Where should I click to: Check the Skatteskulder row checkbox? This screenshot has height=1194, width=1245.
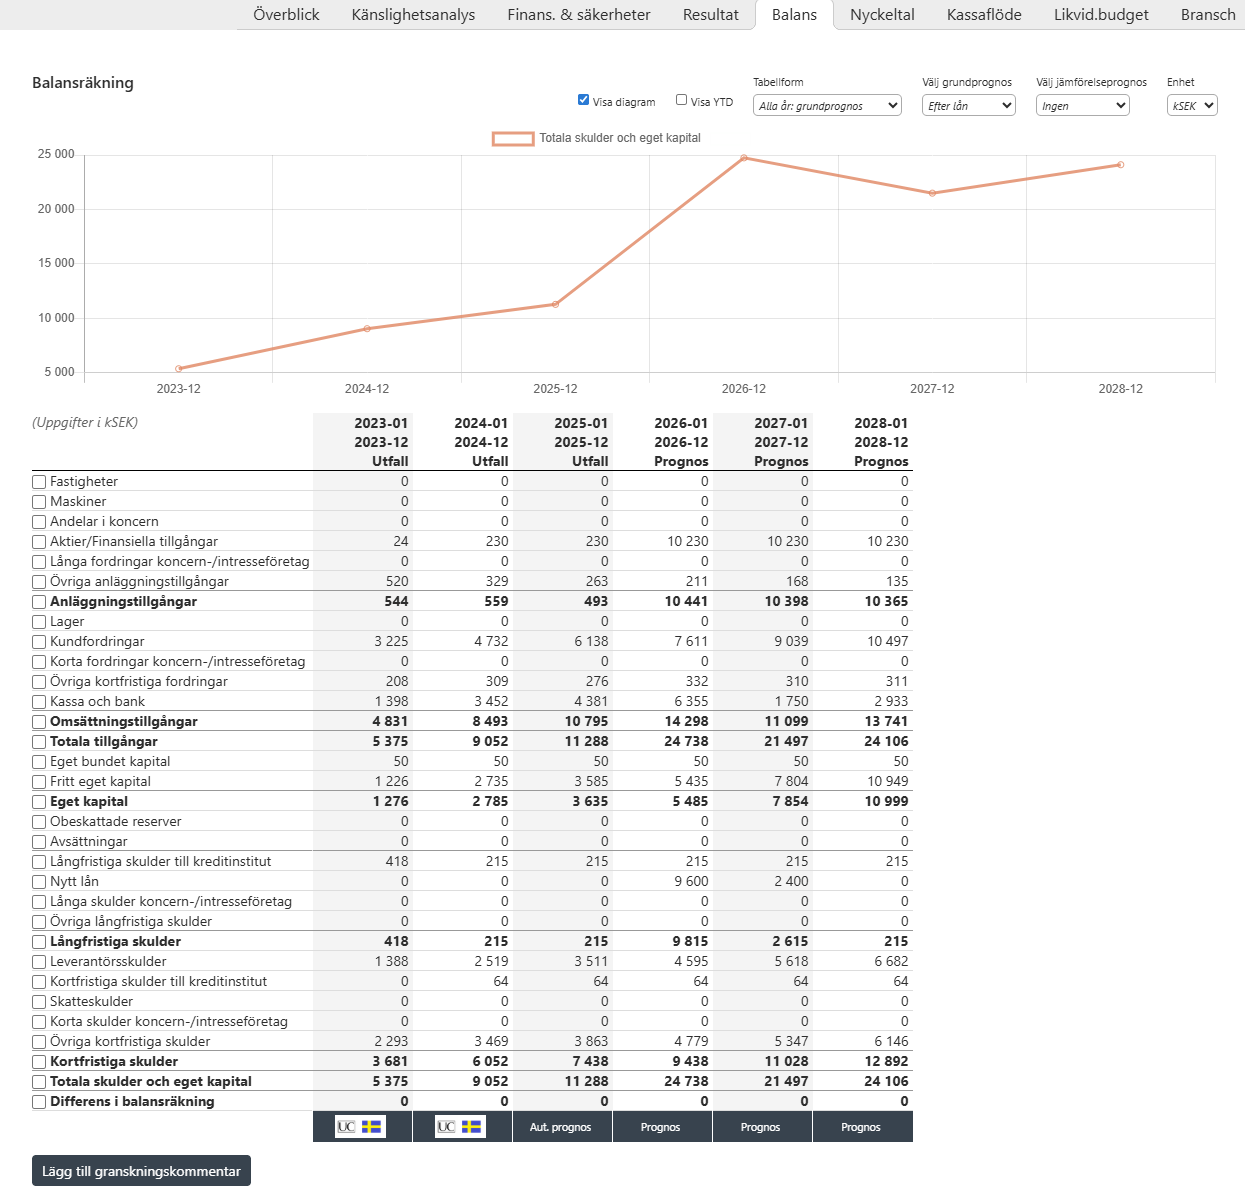[x=39, y=1002]
